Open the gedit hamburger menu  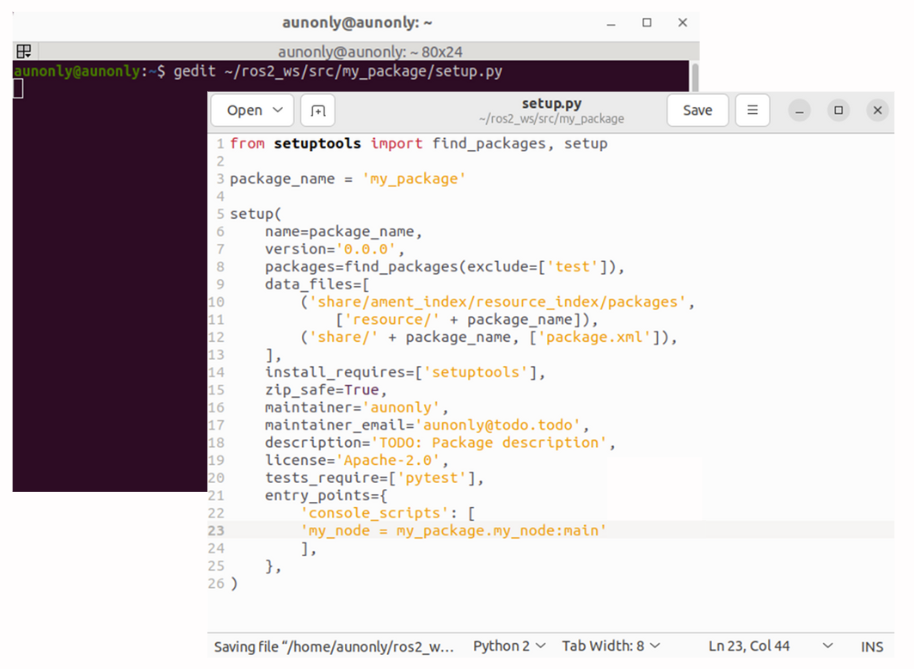click(753, 111)
